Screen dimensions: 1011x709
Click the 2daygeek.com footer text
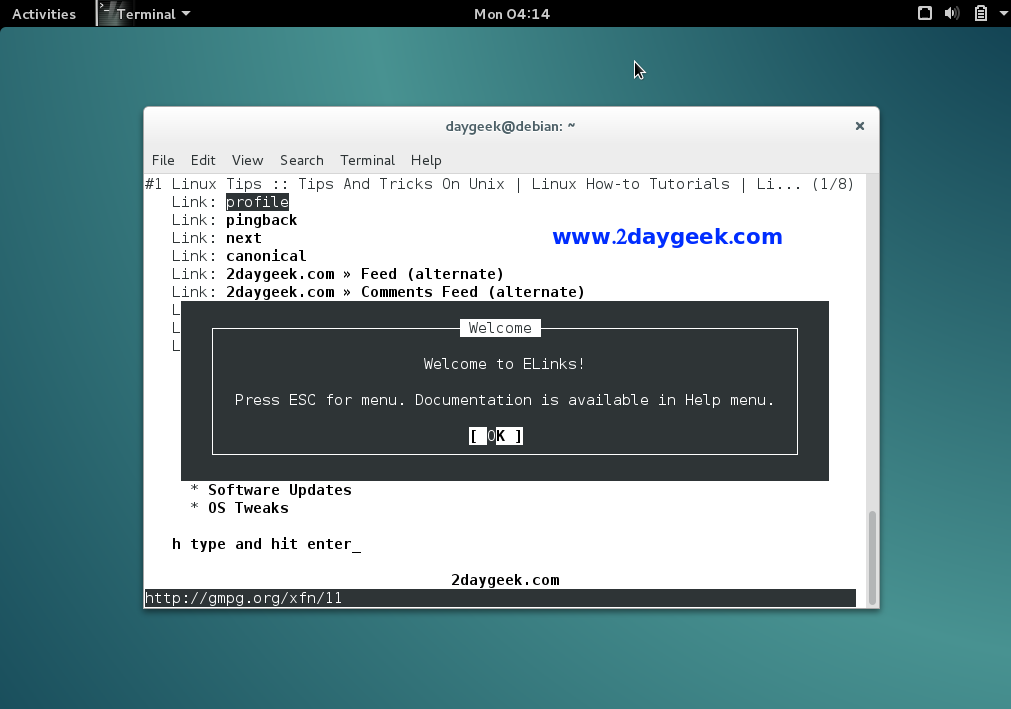point(505,580)
